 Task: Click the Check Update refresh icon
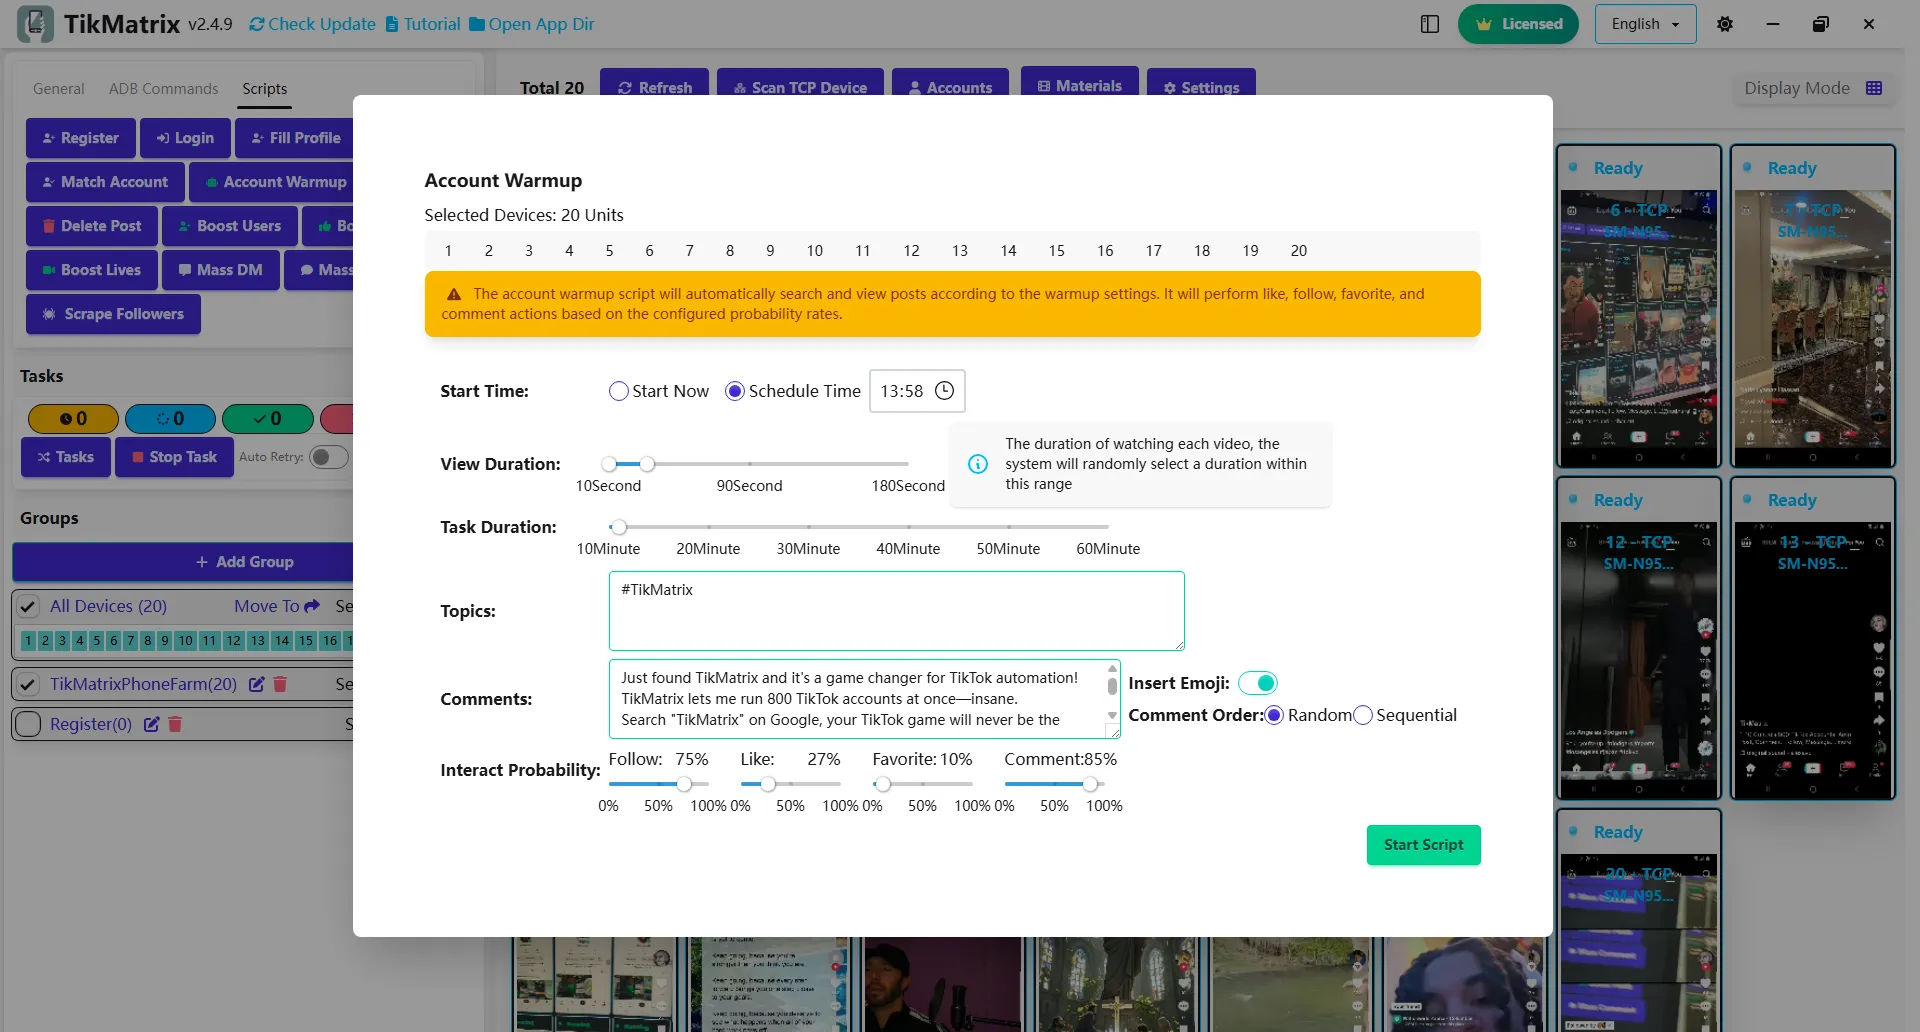(x=254, y=23)
